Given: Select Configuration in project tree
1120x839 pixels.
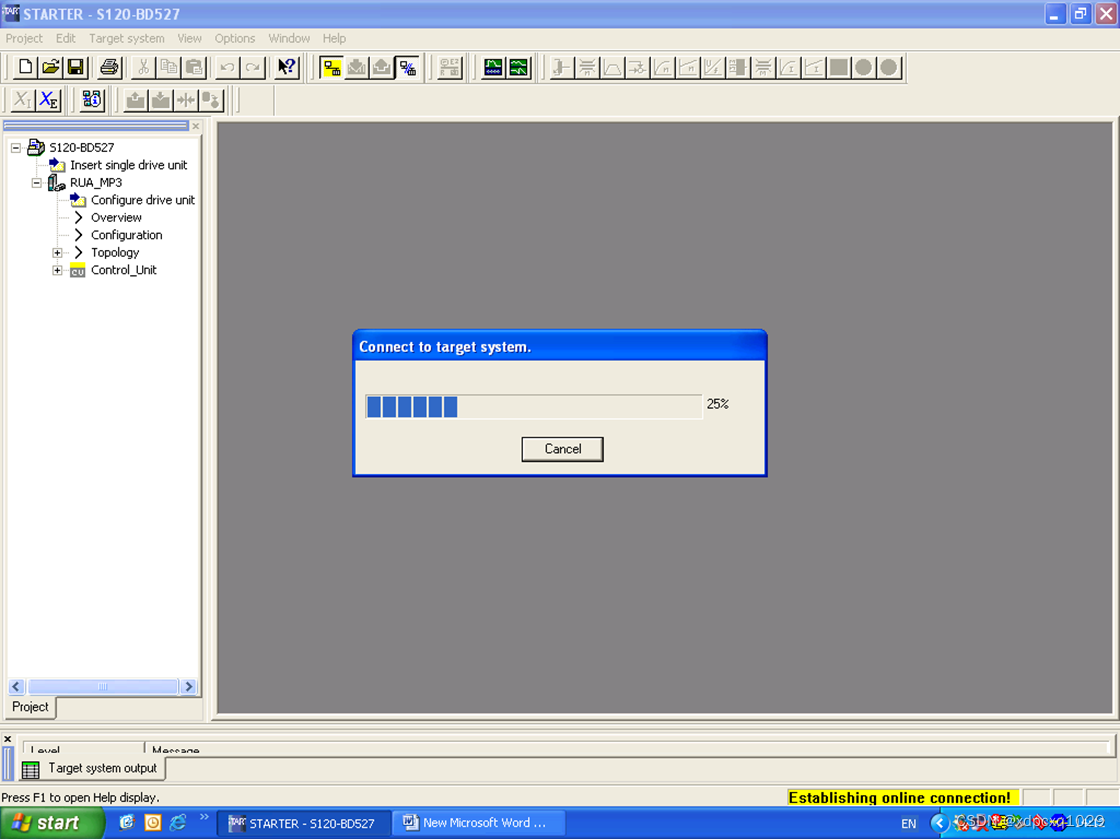Looking at the screenshot, I should (126, 235).
